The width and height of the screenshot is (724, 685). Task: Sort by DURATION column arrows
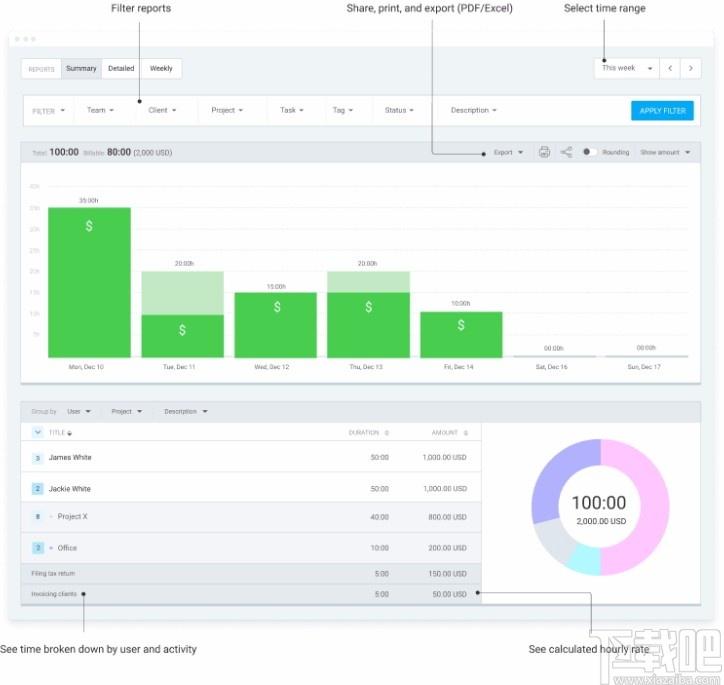tap(387, 433)
